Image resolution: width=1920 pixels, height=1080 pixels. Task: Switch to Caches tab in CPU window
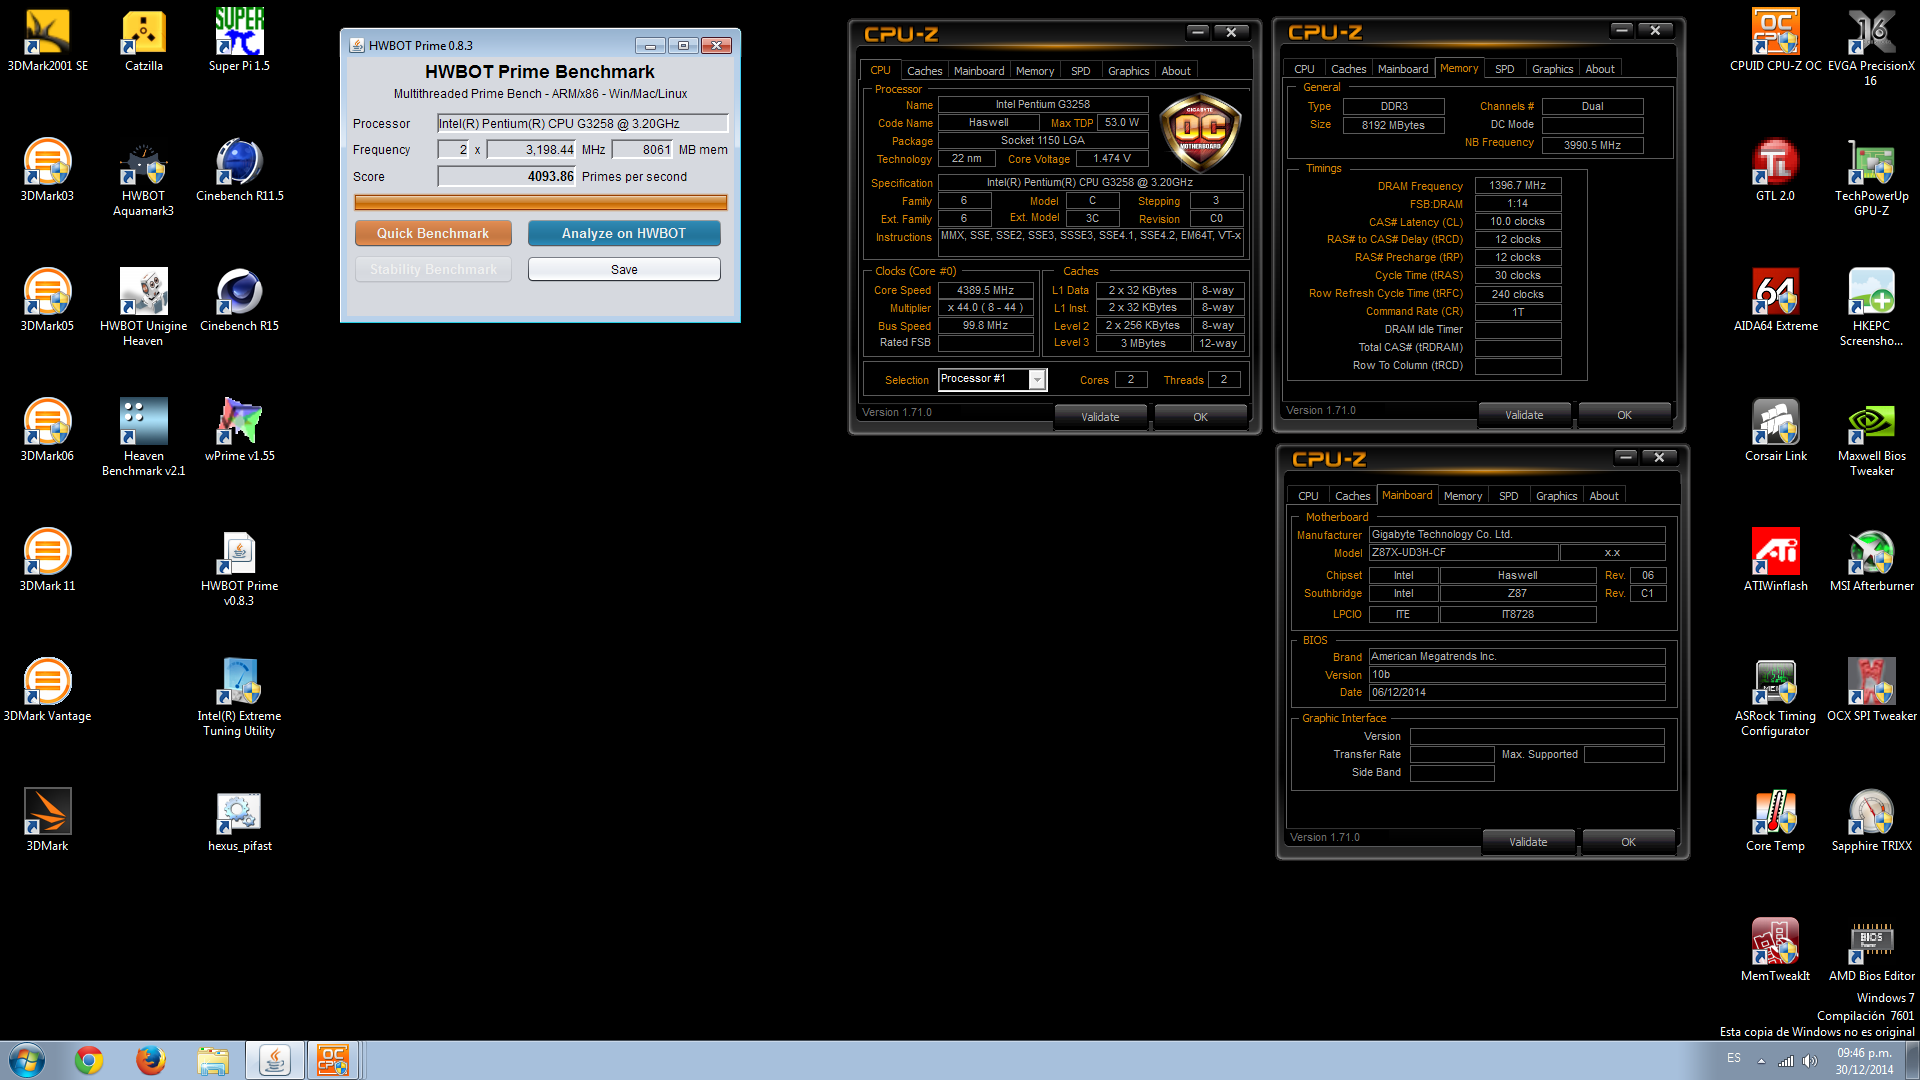pos(924,71)
